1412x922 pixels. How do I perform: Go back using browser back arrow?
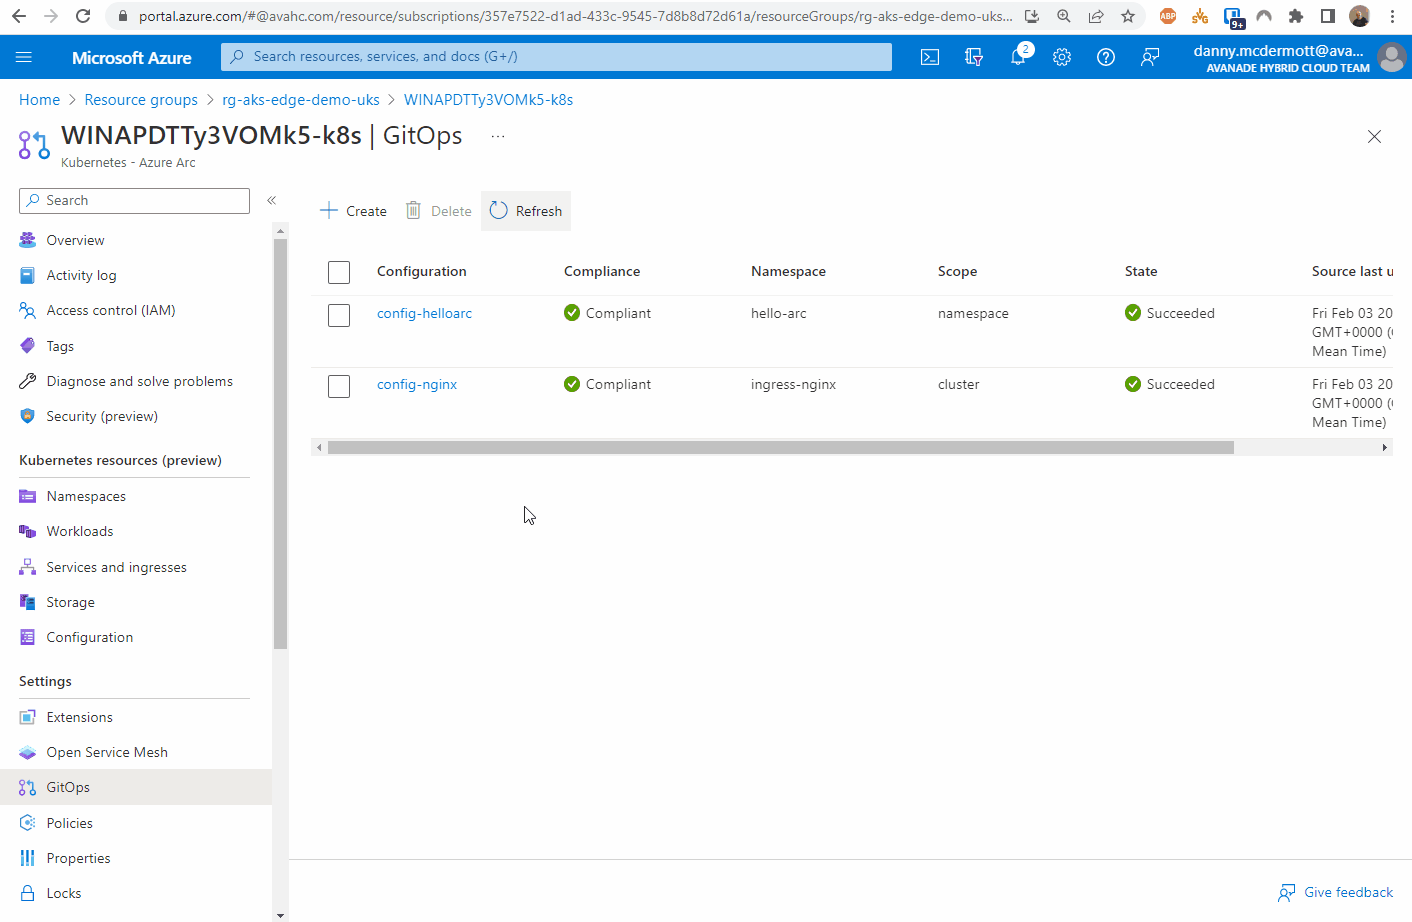point(19,16)
